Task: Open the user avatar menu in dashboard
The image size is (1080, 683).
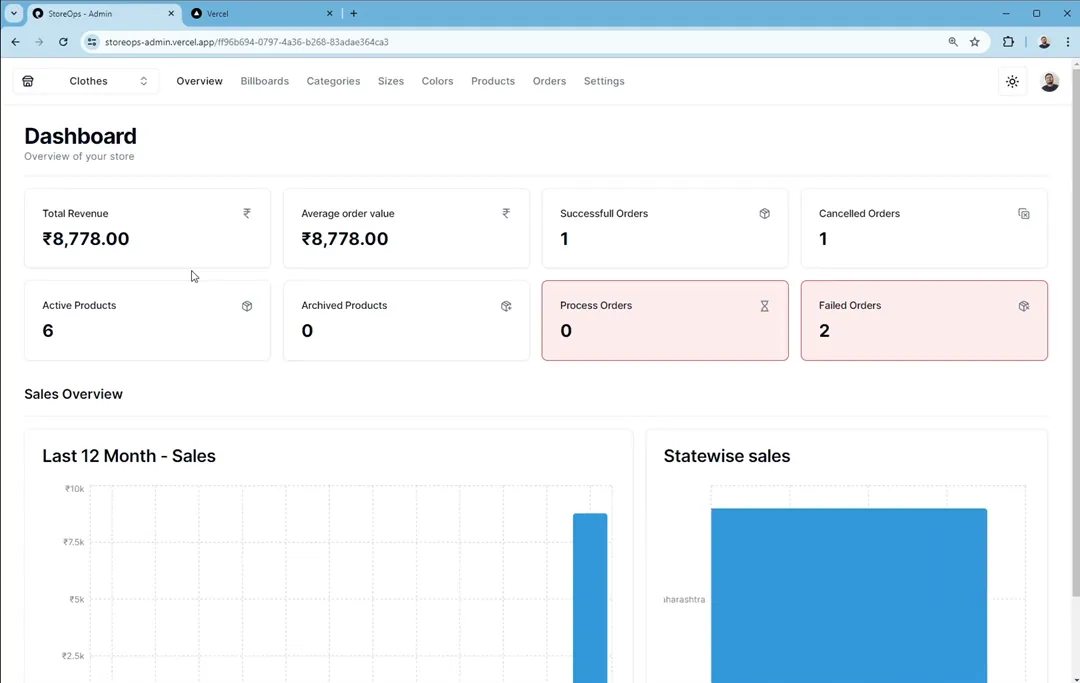Action: pyautogui.click(x=1049, y=81)
